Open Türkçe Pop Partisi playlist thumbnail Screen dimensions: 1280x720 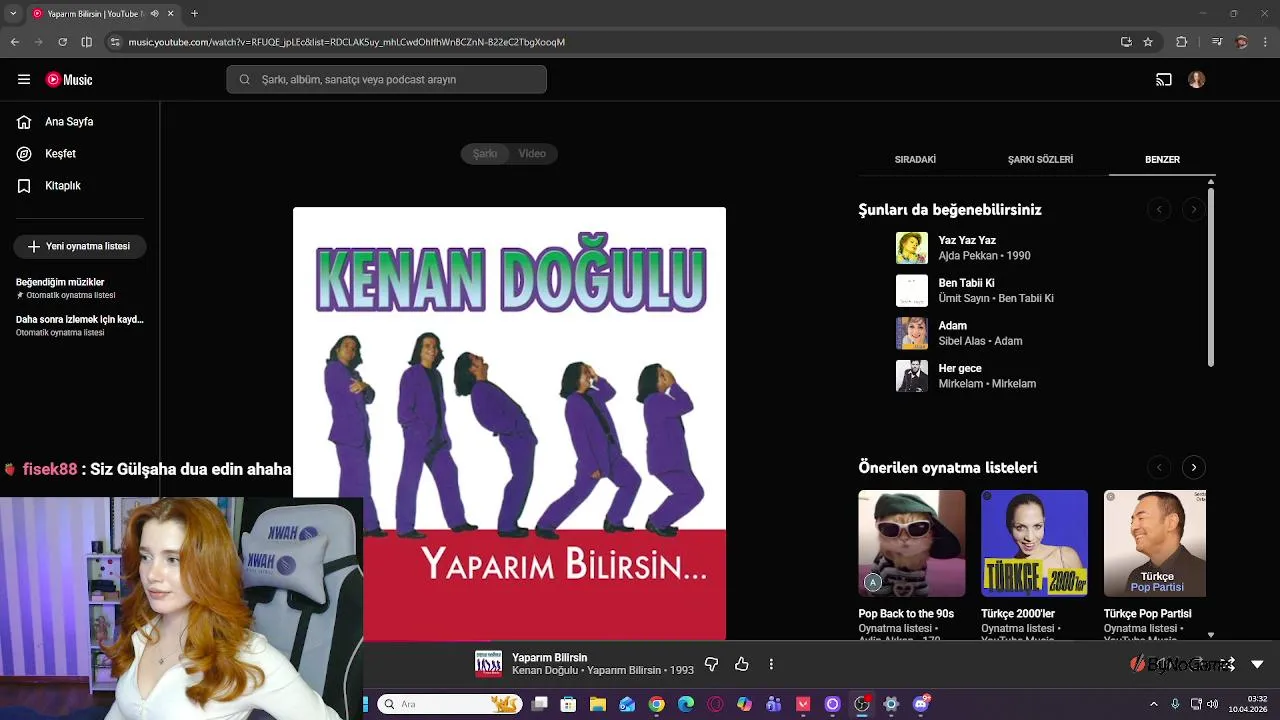(x=1155, y=543)
